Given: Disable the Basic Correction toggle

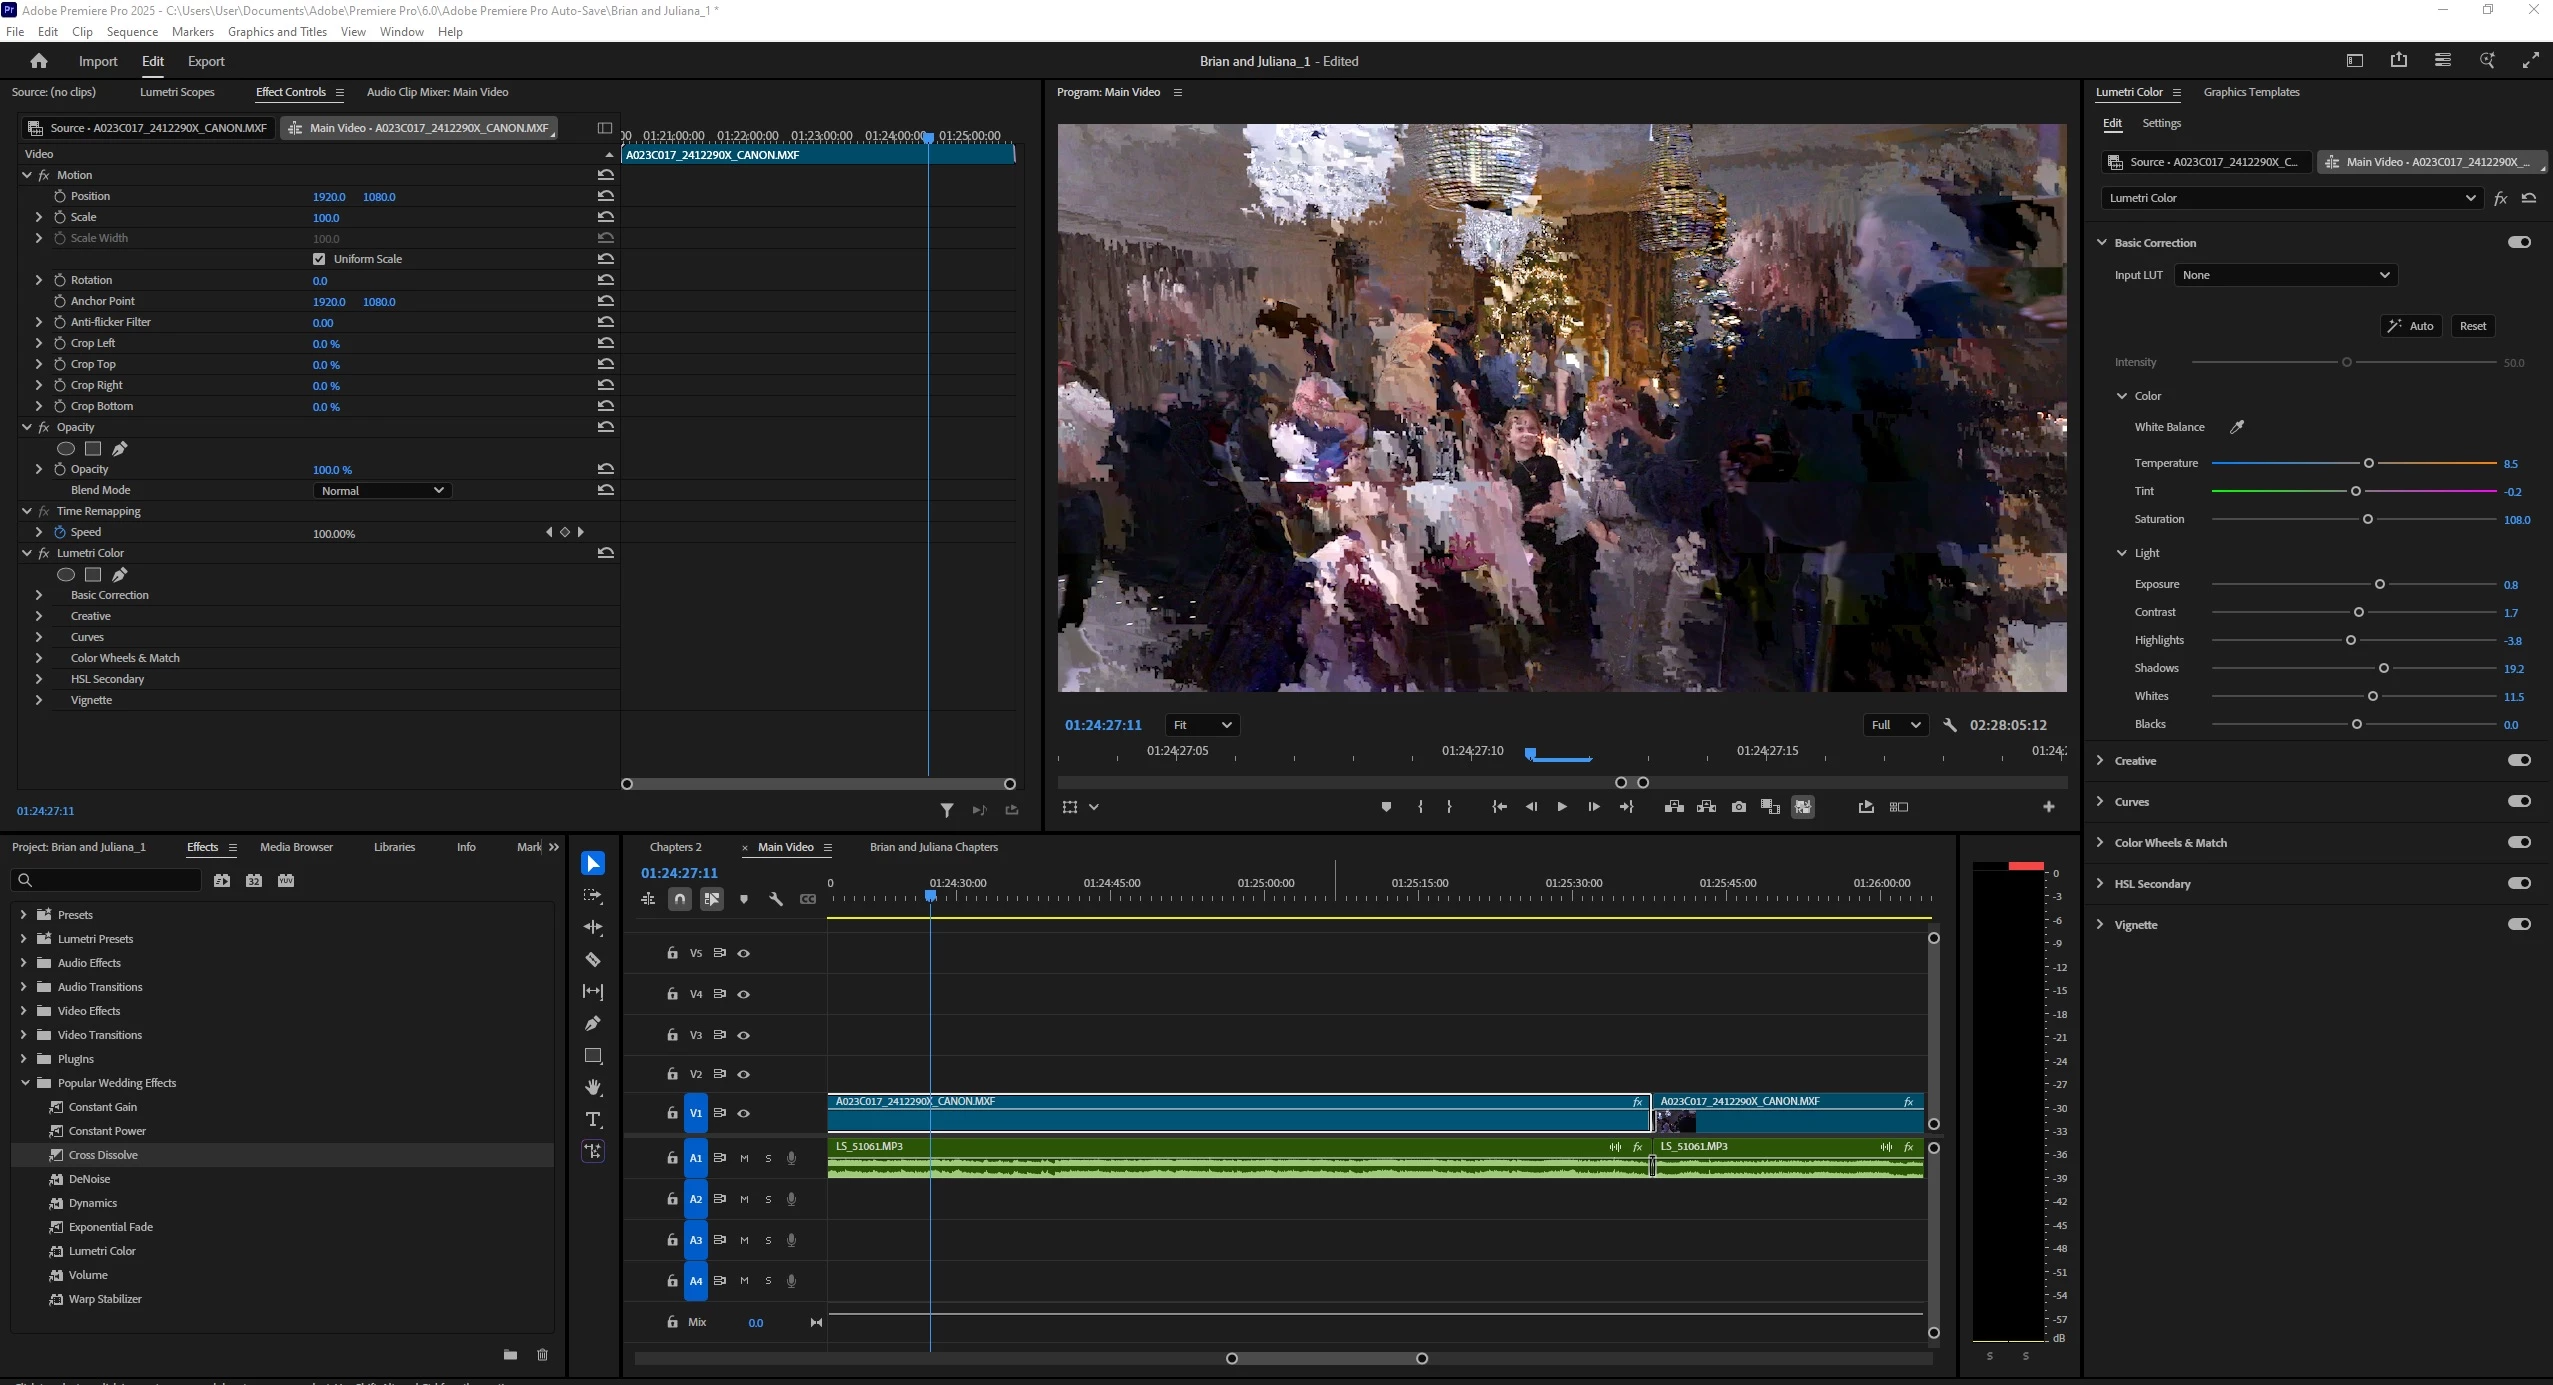Looking at the screenshot, I should tap(2519, 242).
